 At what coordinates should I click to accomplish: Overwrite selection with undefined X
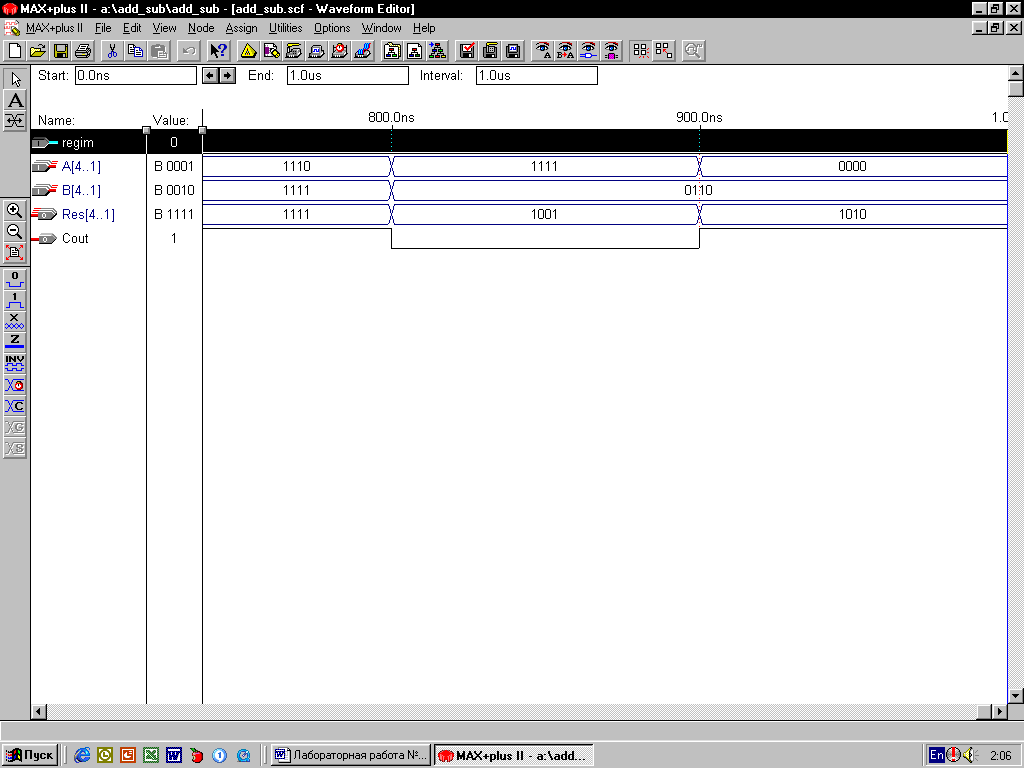tap(15, 322)
